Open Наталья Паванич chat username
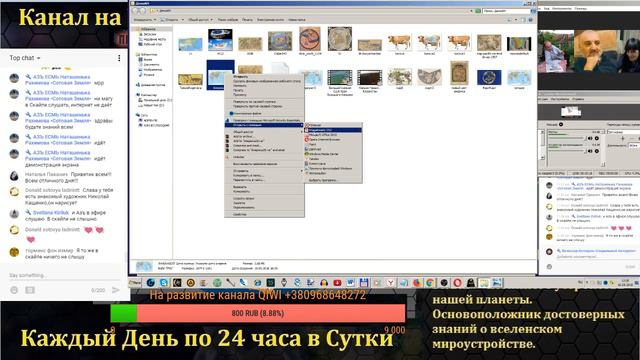 coord(46,174)
